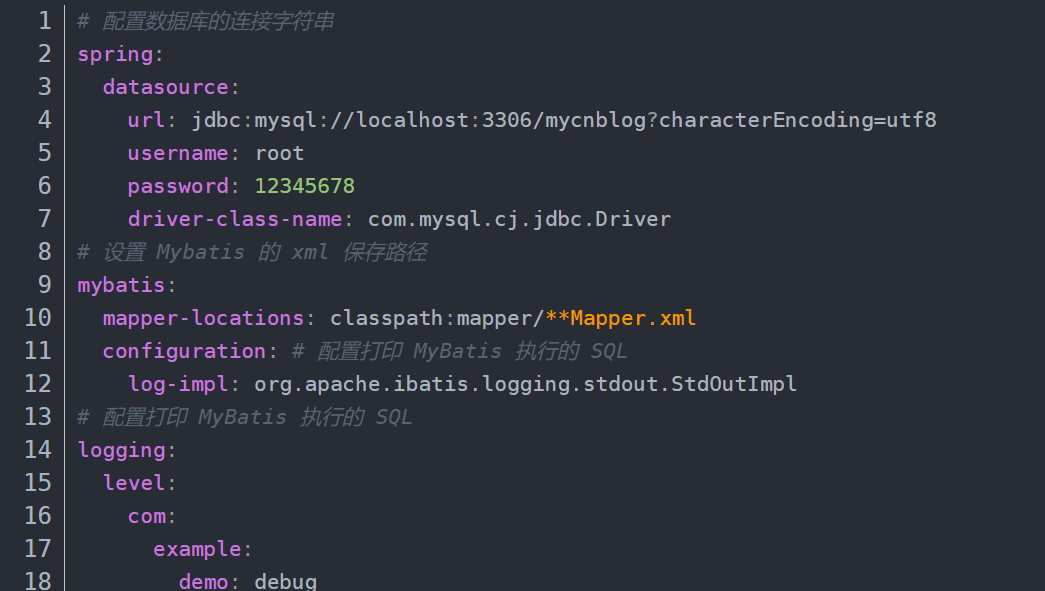Click the **Mapper.xml highlighted text
The width and height of the screenshot is (1045, 591).
pos(620,318)
